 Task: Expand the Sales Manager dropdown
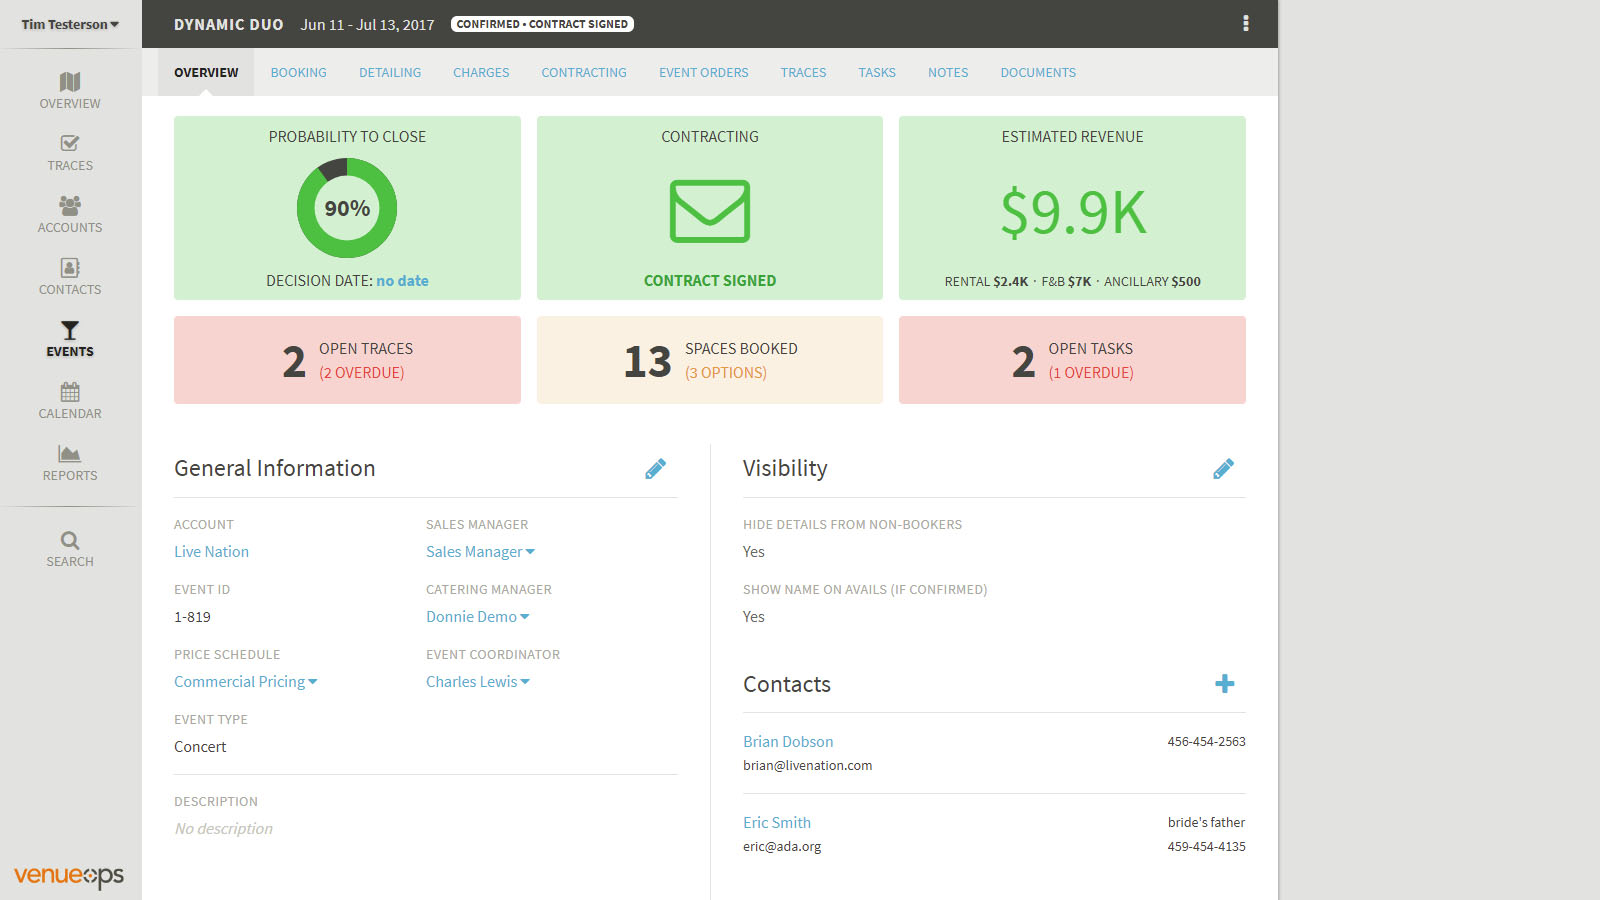click(480, 552)
